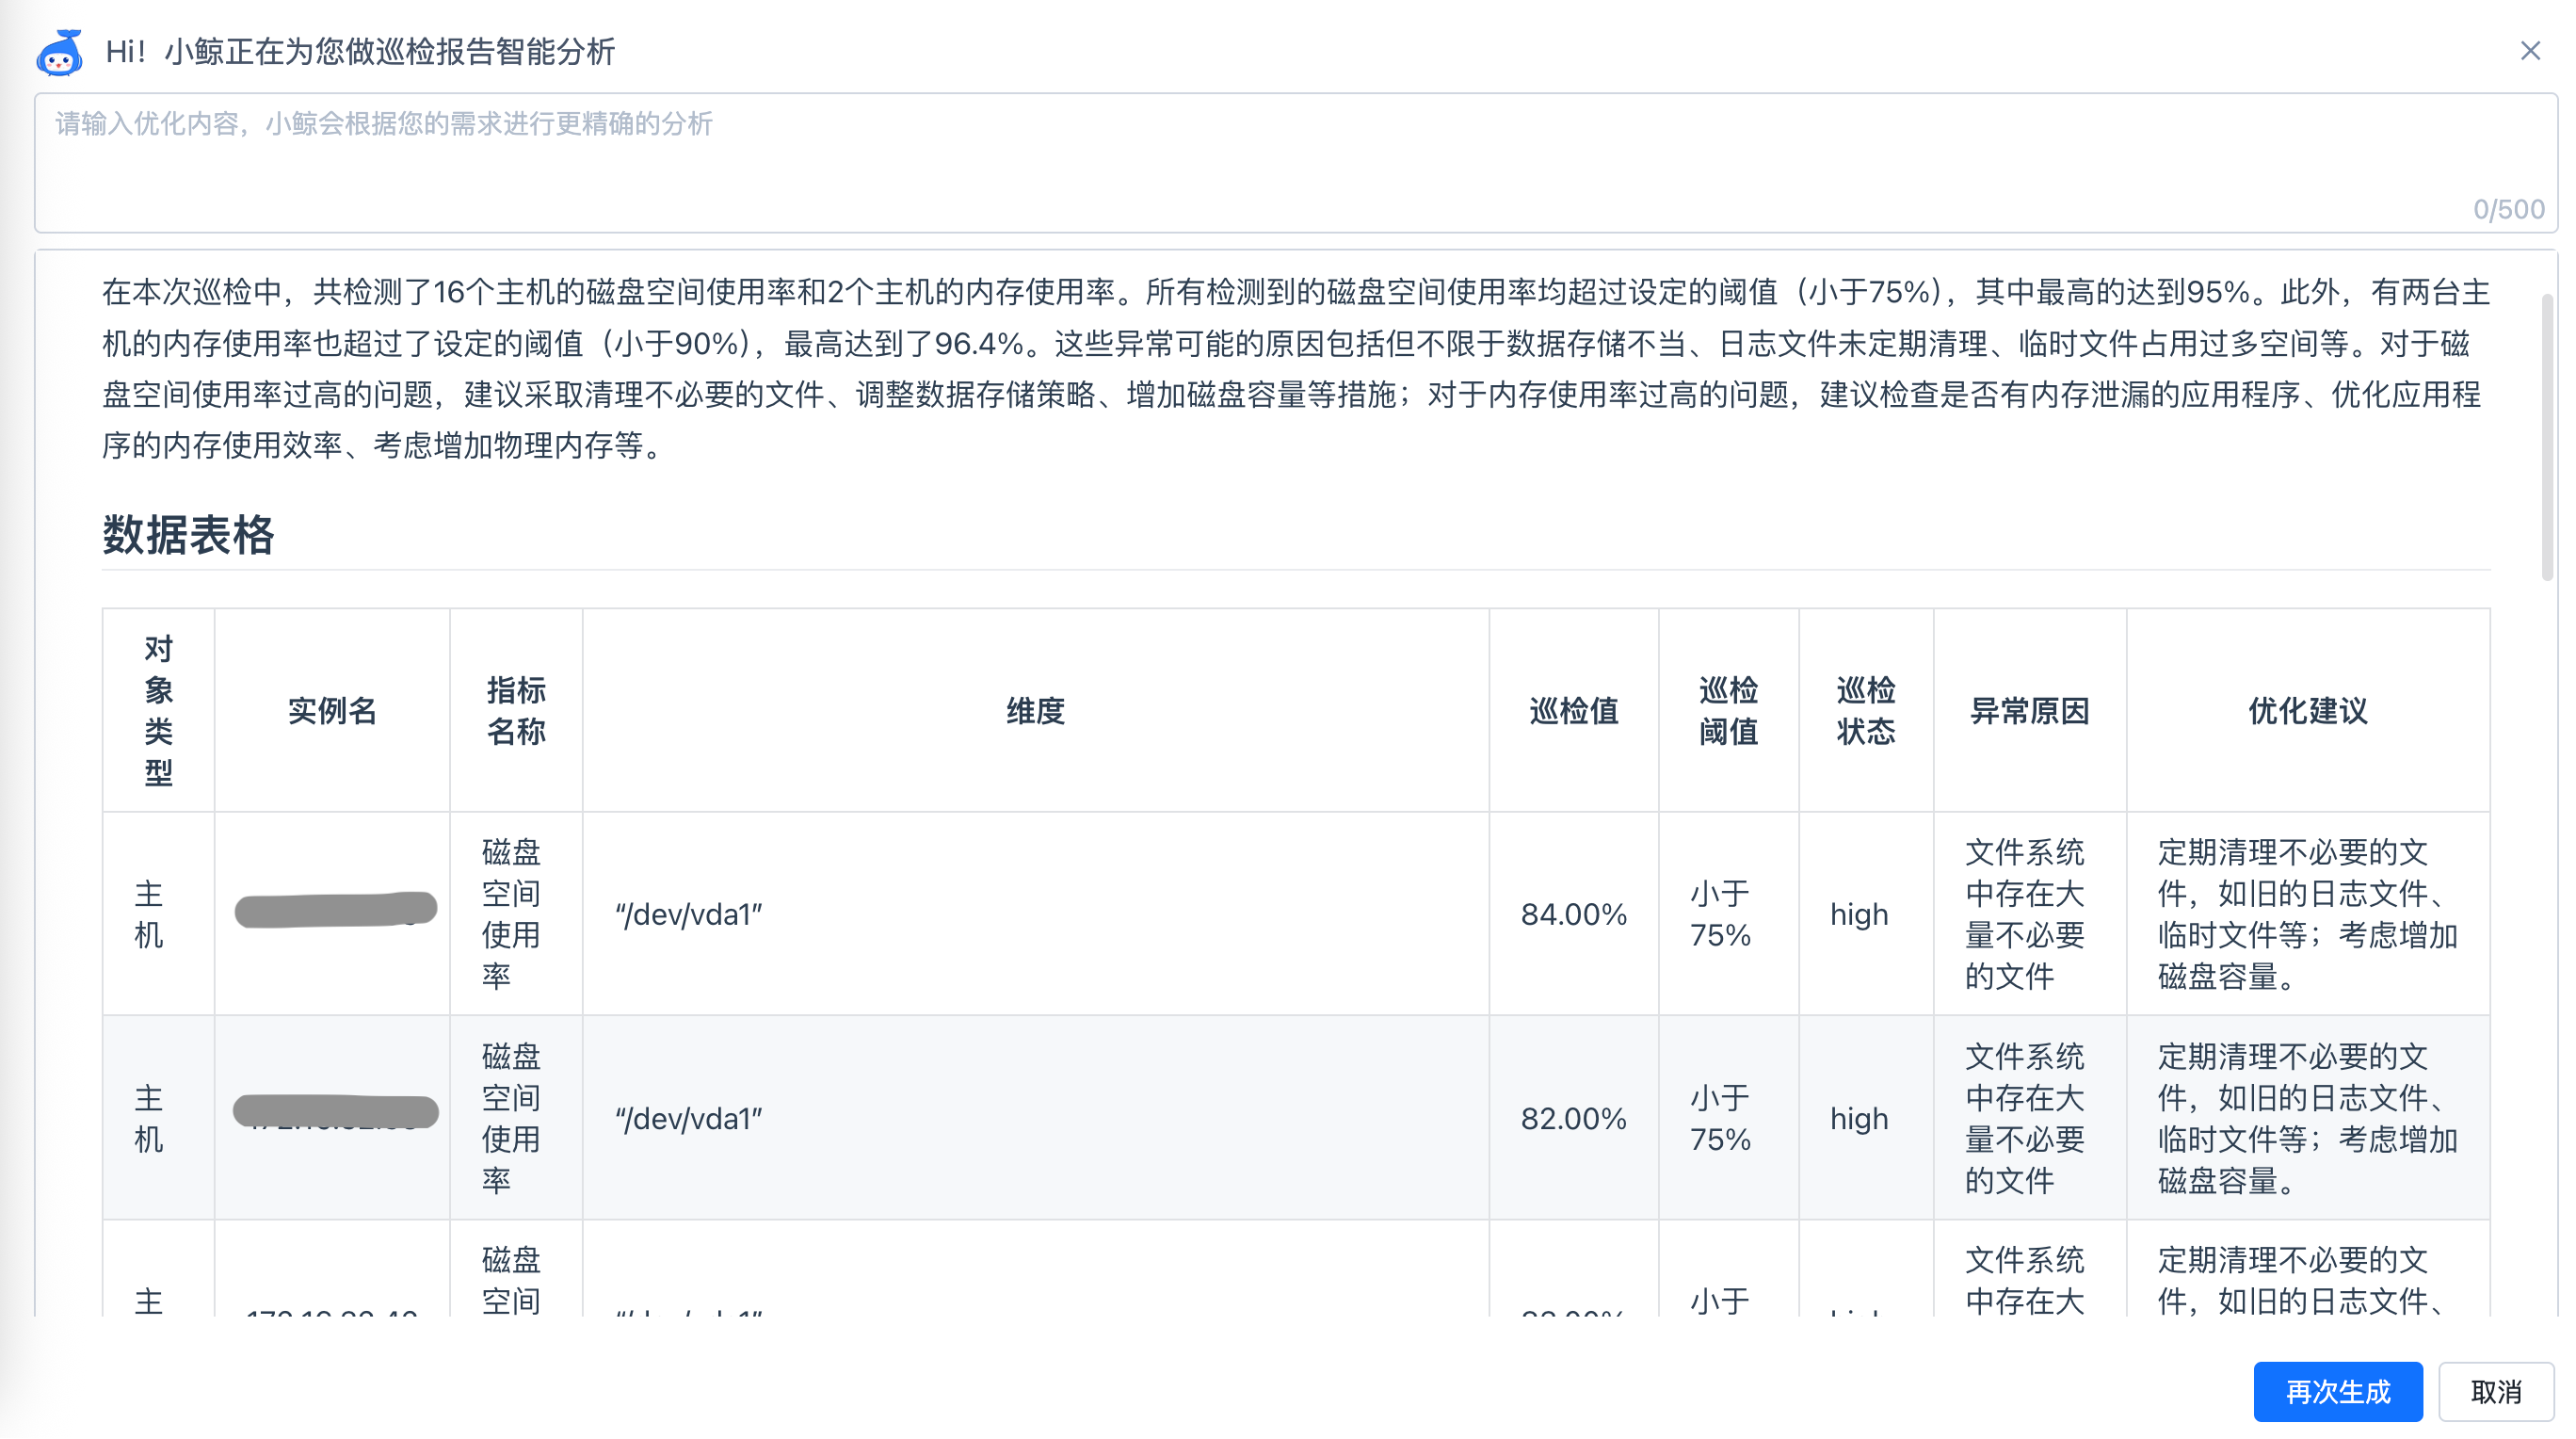Click the 巡检值 column header

click(x=1573, y=711)
